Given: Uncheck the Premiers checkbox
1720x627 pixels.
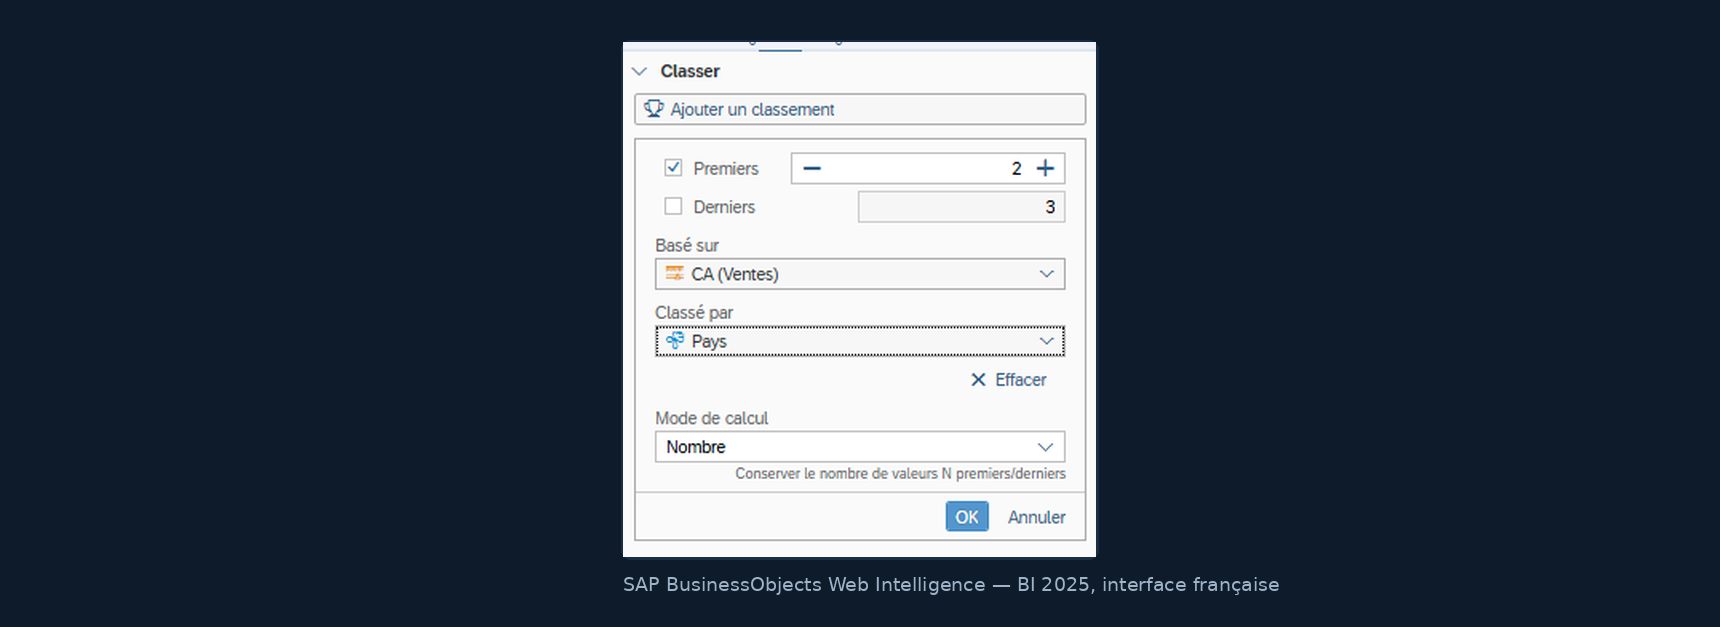Looking at the screenshot, I should [x=673, y=168].
